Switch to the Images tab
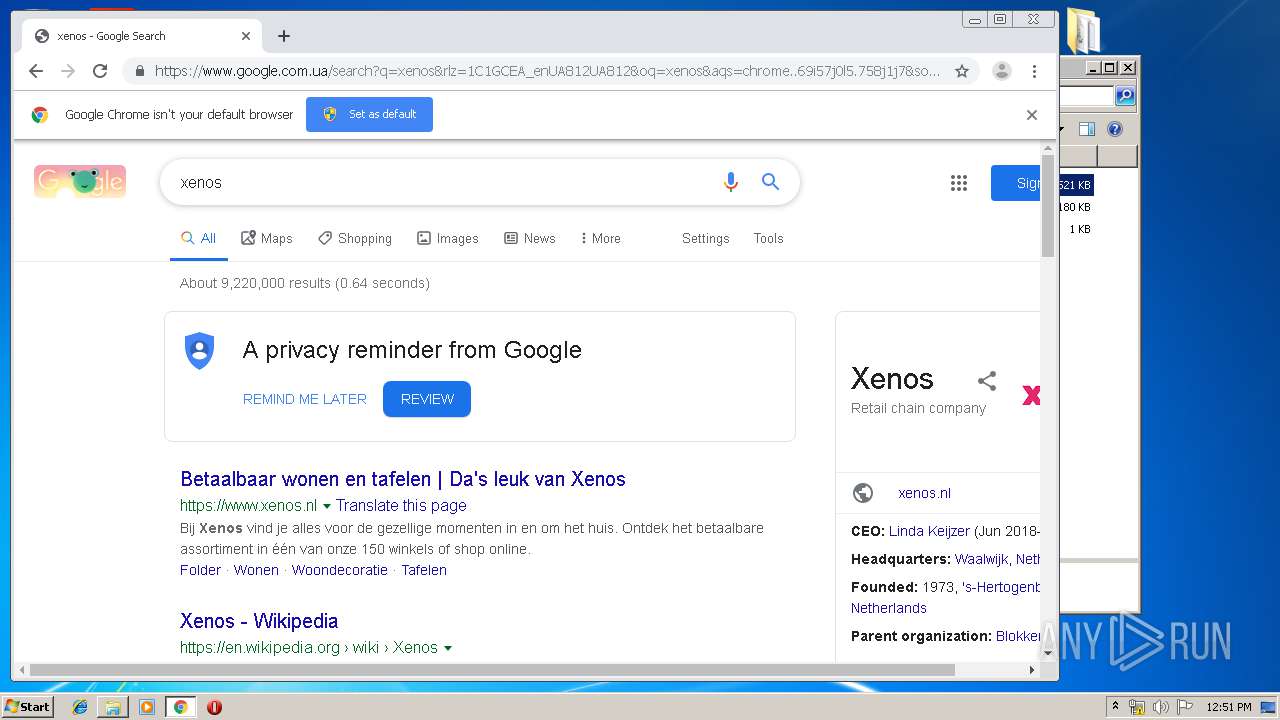The height and width of the screenshot is (720, 1280). point(448,239)
